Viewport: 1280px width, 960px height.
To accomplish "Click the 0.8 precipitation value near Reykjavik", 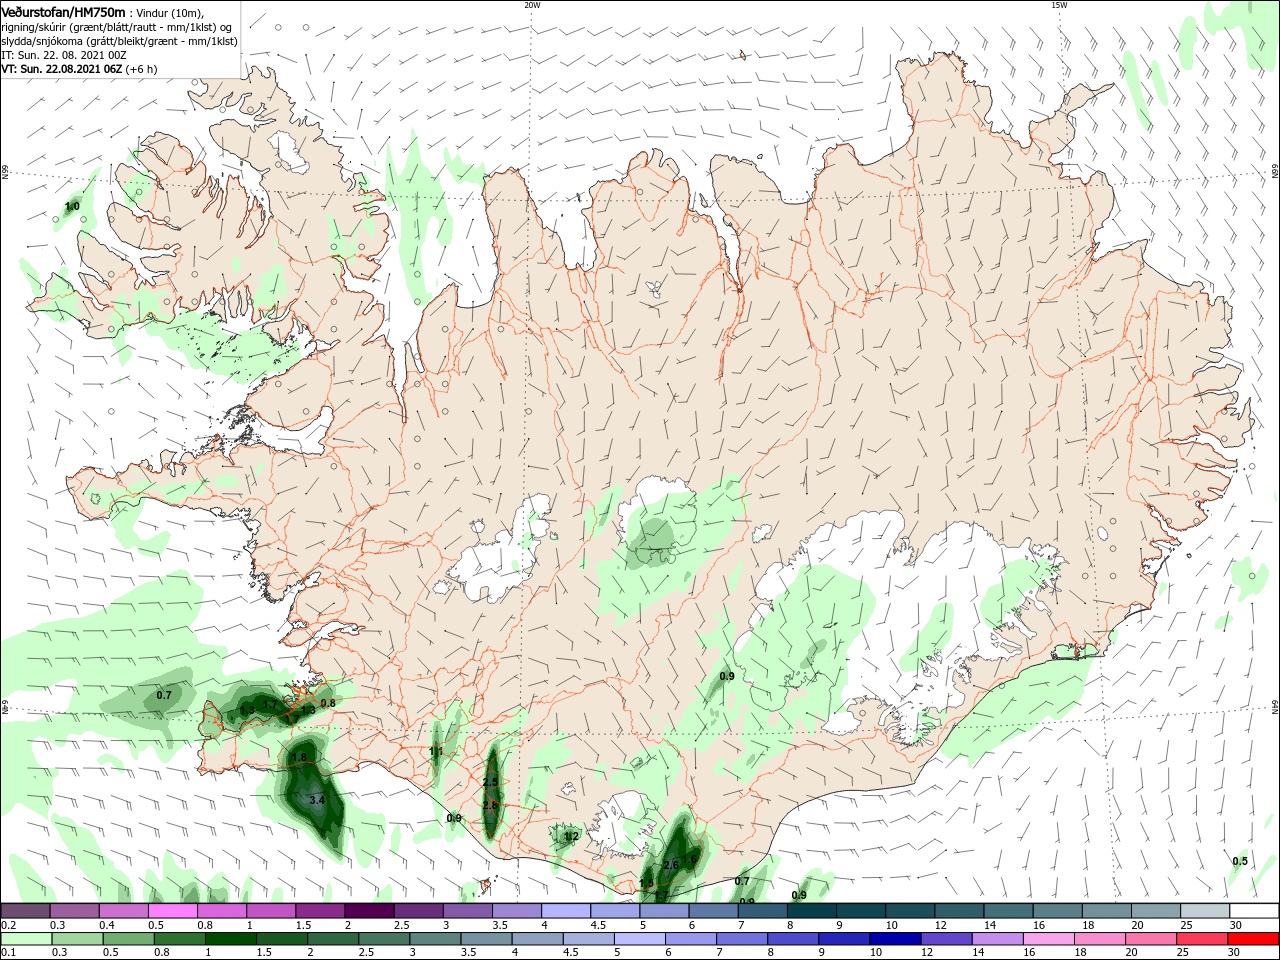I will [x=327, y=703].
